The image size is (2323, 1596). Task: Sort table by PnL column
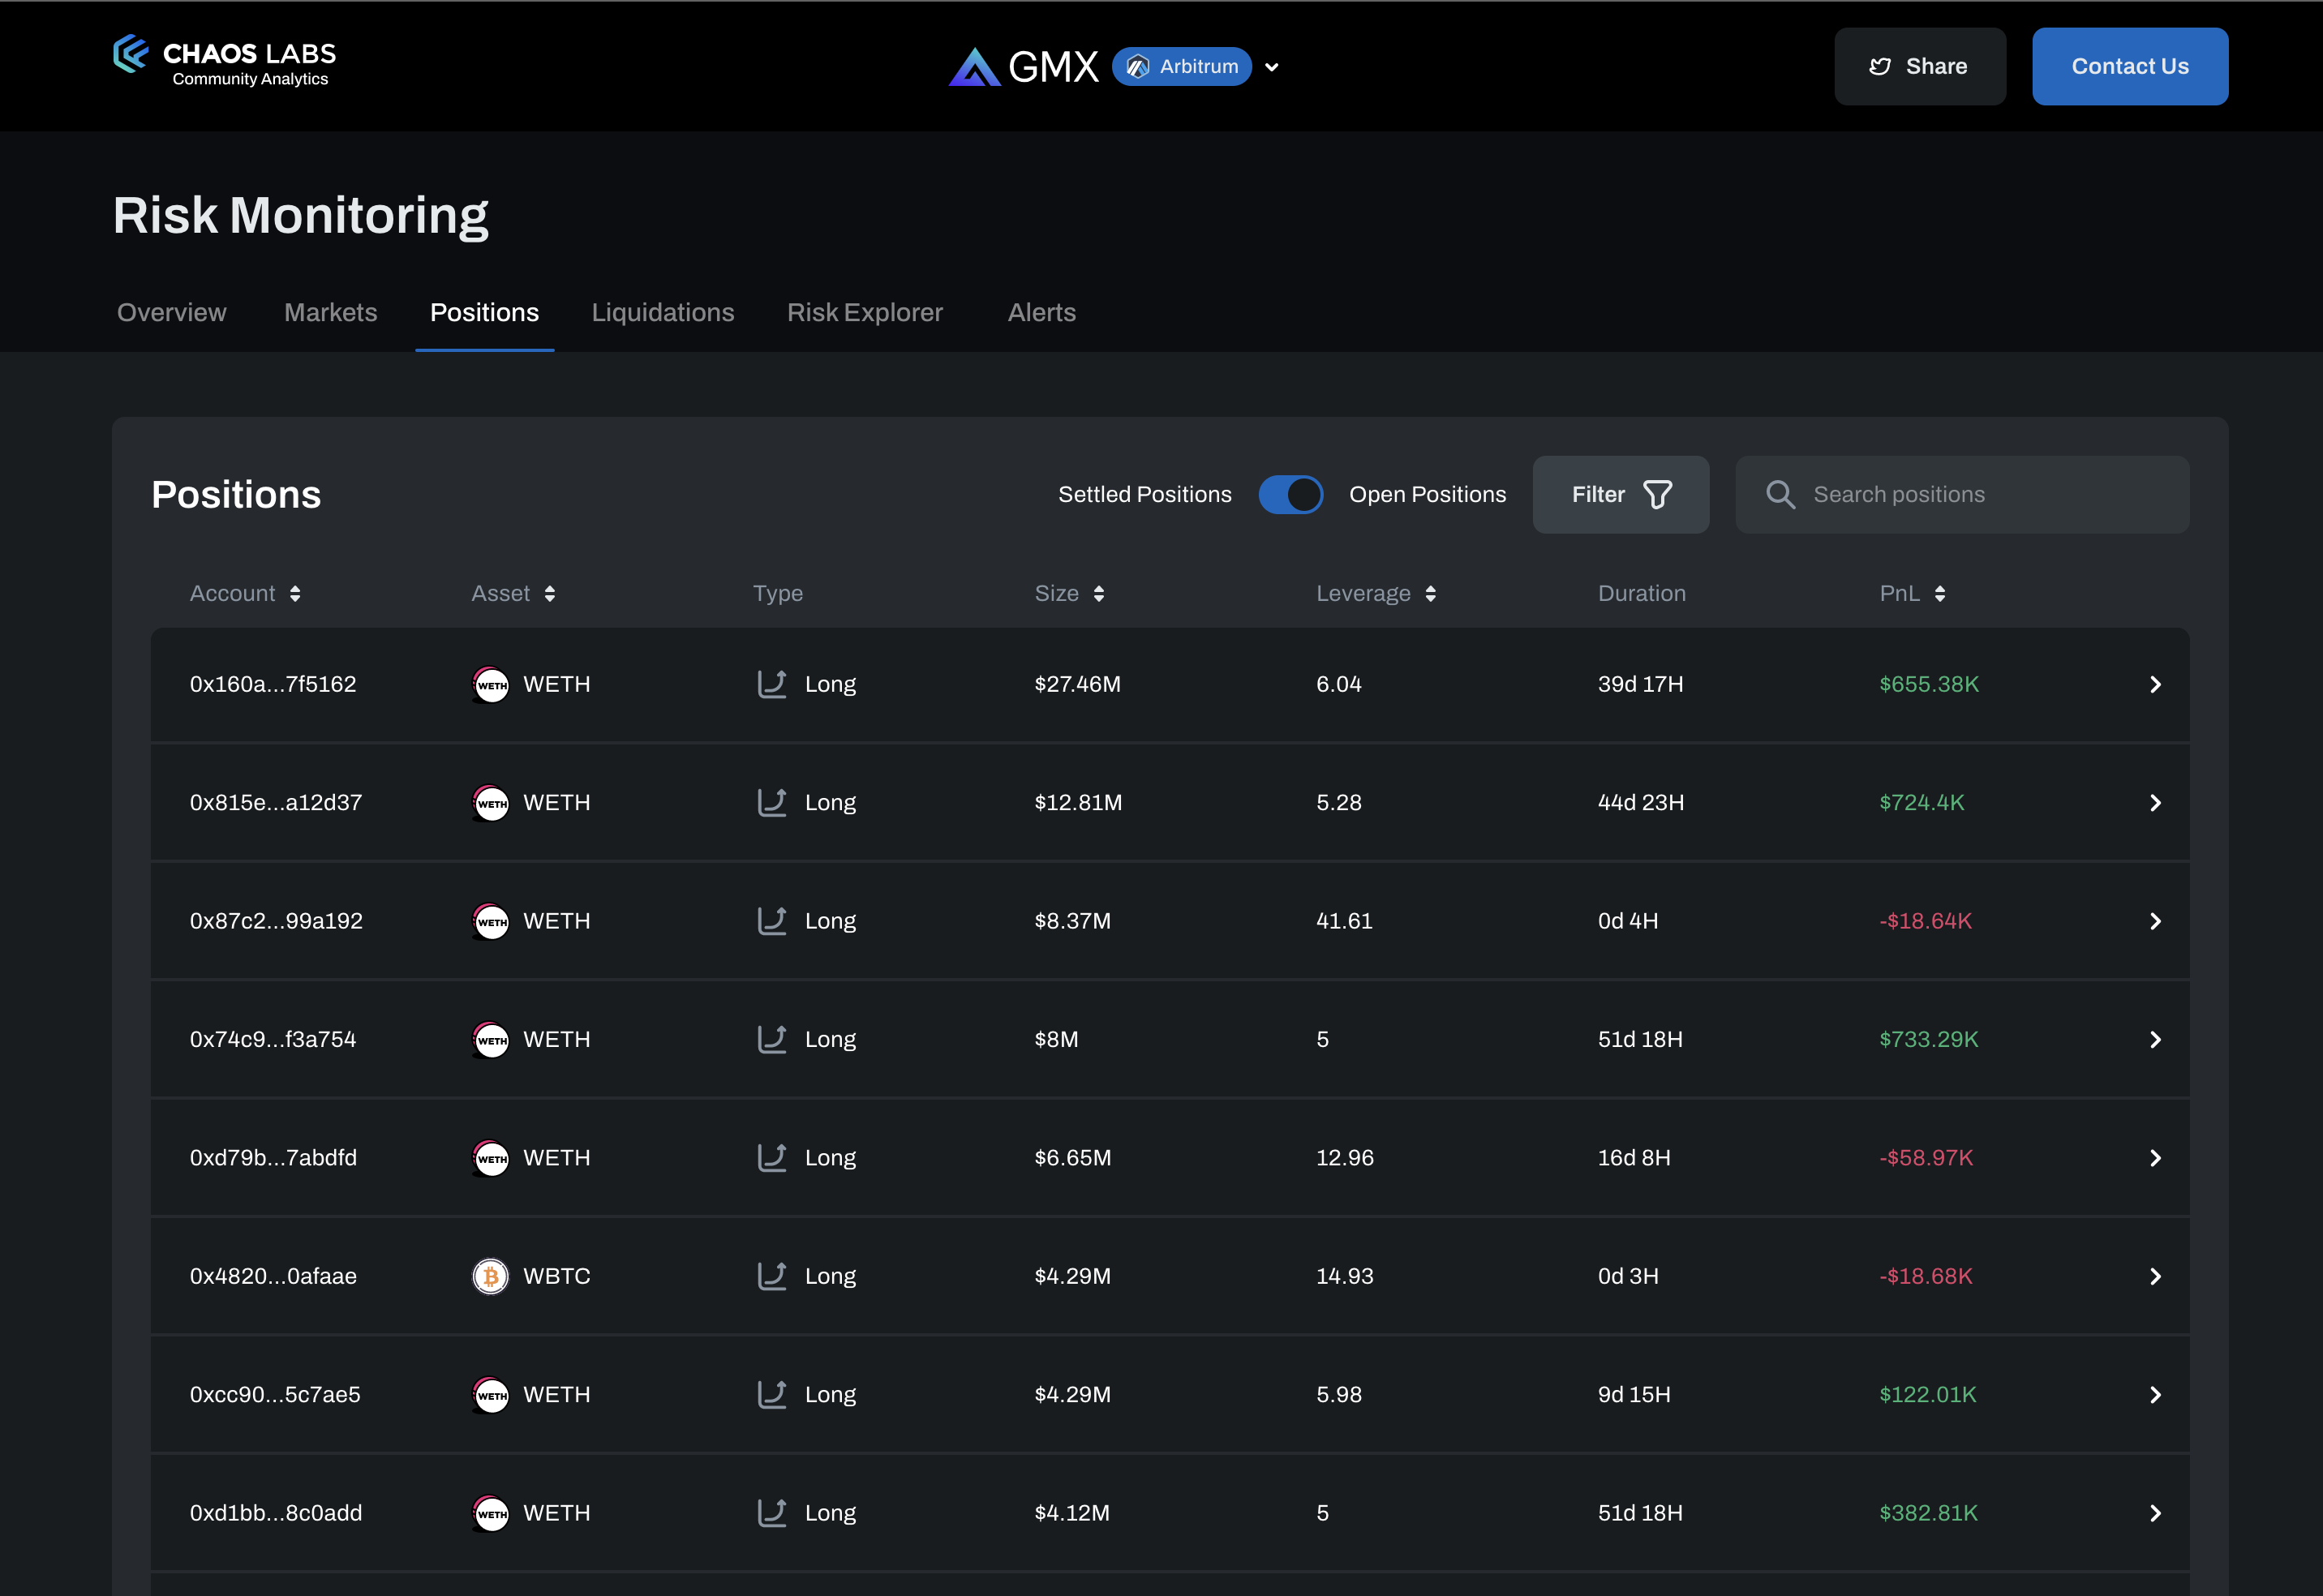tap(1939, 594)
